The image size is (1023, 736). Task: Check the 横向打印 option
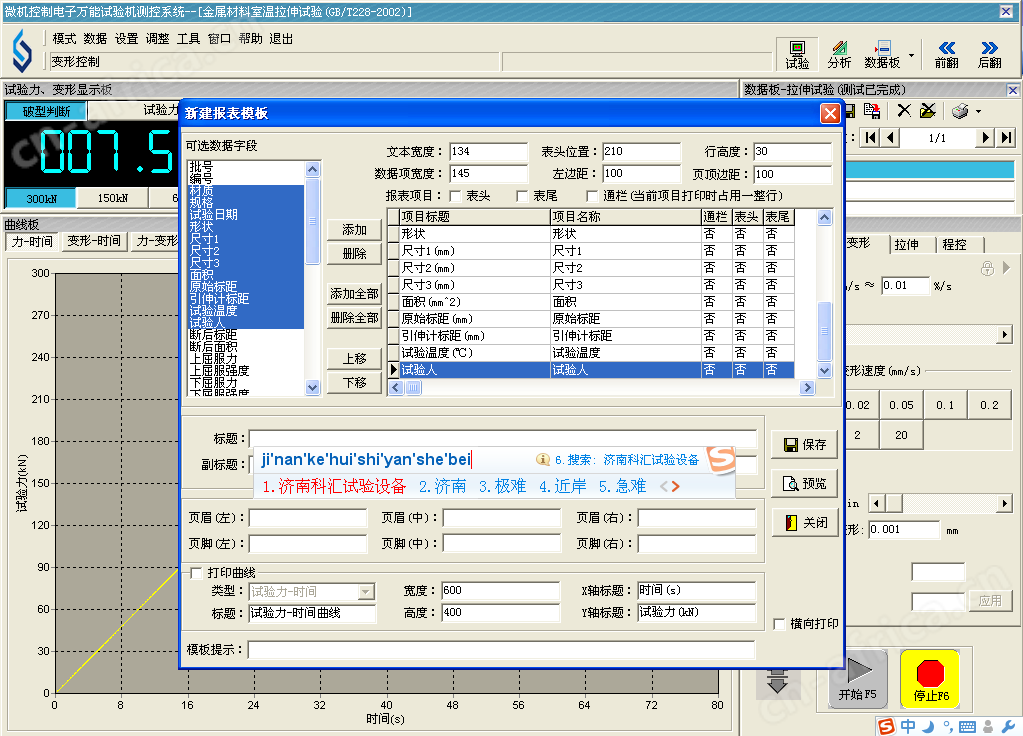pos(781,624)
